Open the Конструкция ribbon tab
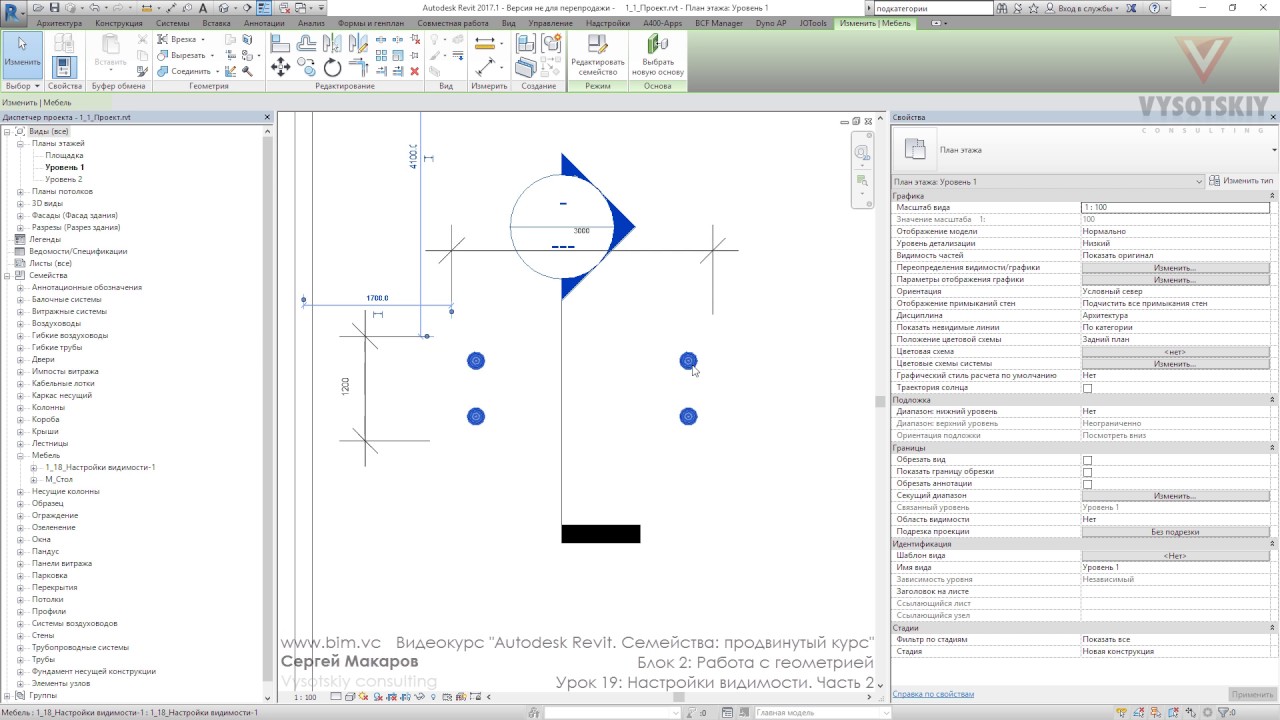 (x=118, y=23)
